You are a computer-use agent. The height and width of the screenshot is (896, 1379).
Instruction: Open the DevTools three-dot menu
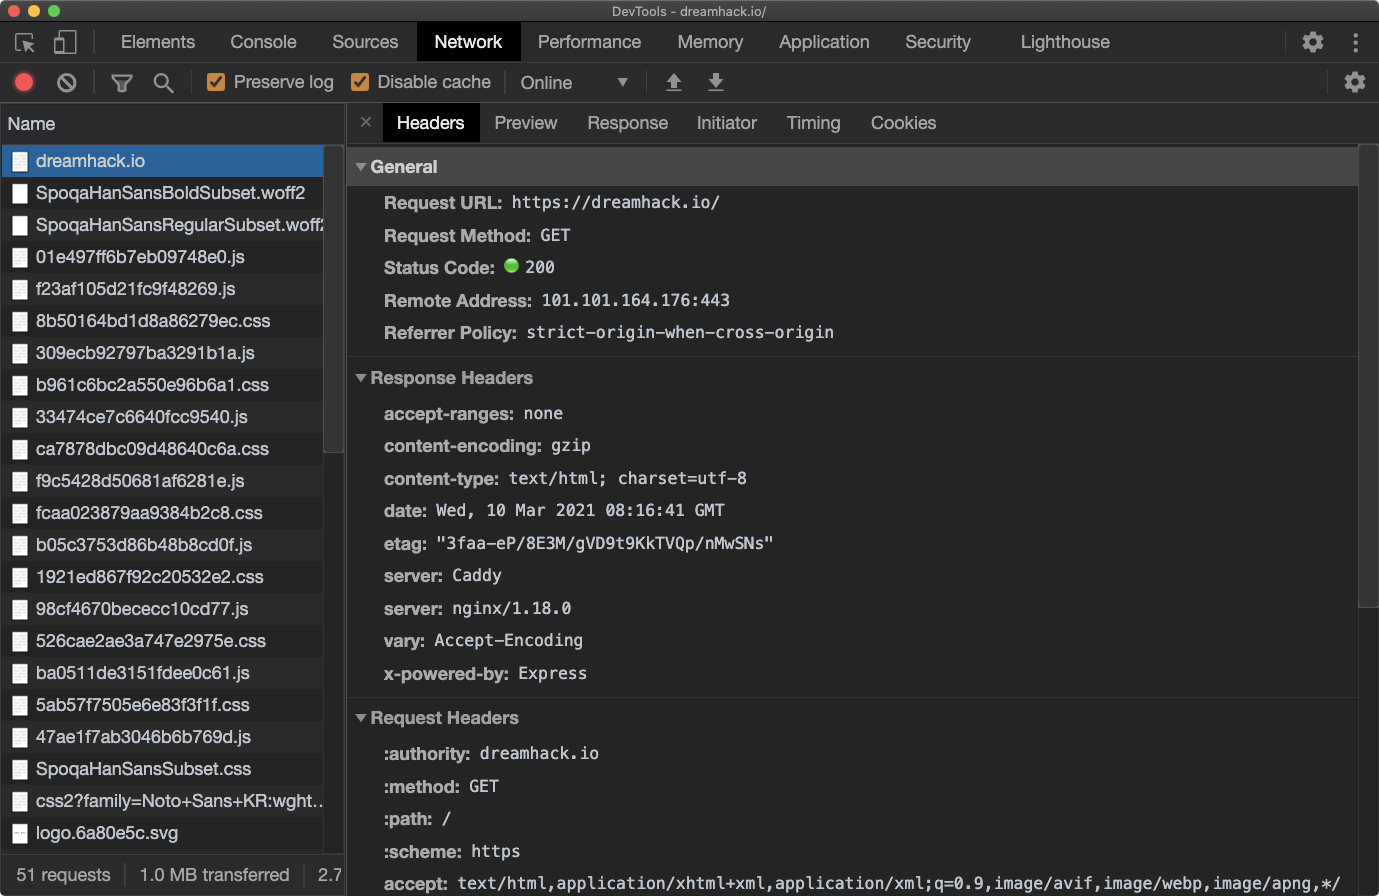(1355, 42)
